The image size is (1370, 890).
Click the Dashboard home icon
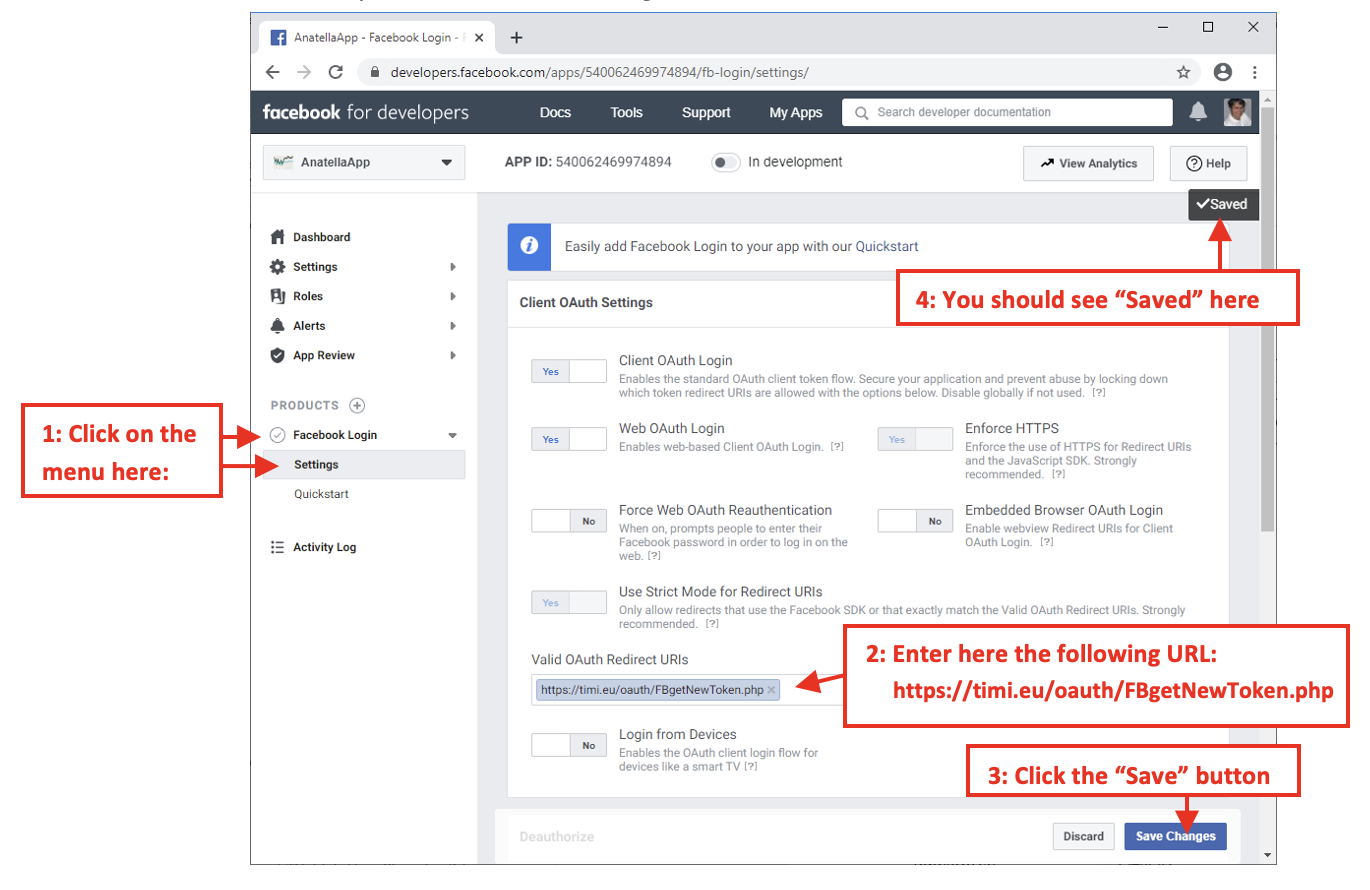pos(278,237)
